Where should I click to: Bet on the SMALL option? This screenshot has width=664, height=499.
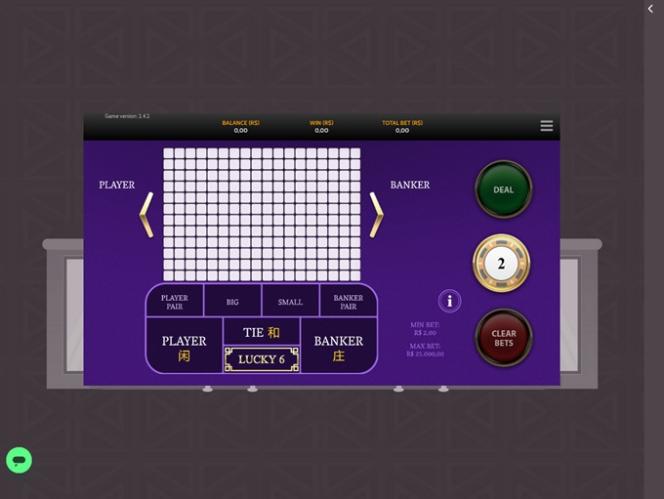[290, 301]
